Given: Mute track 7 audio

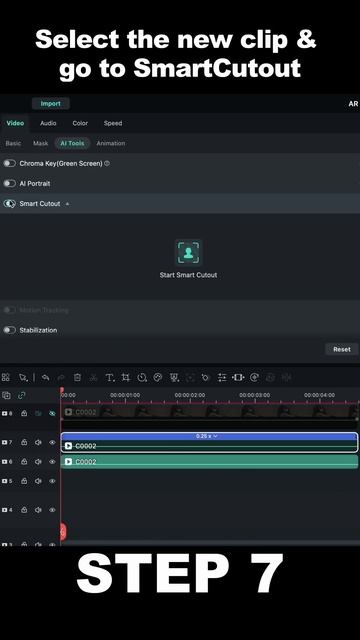Looking at the screenshot, I should pyautogui.click(x=38, y=442).
